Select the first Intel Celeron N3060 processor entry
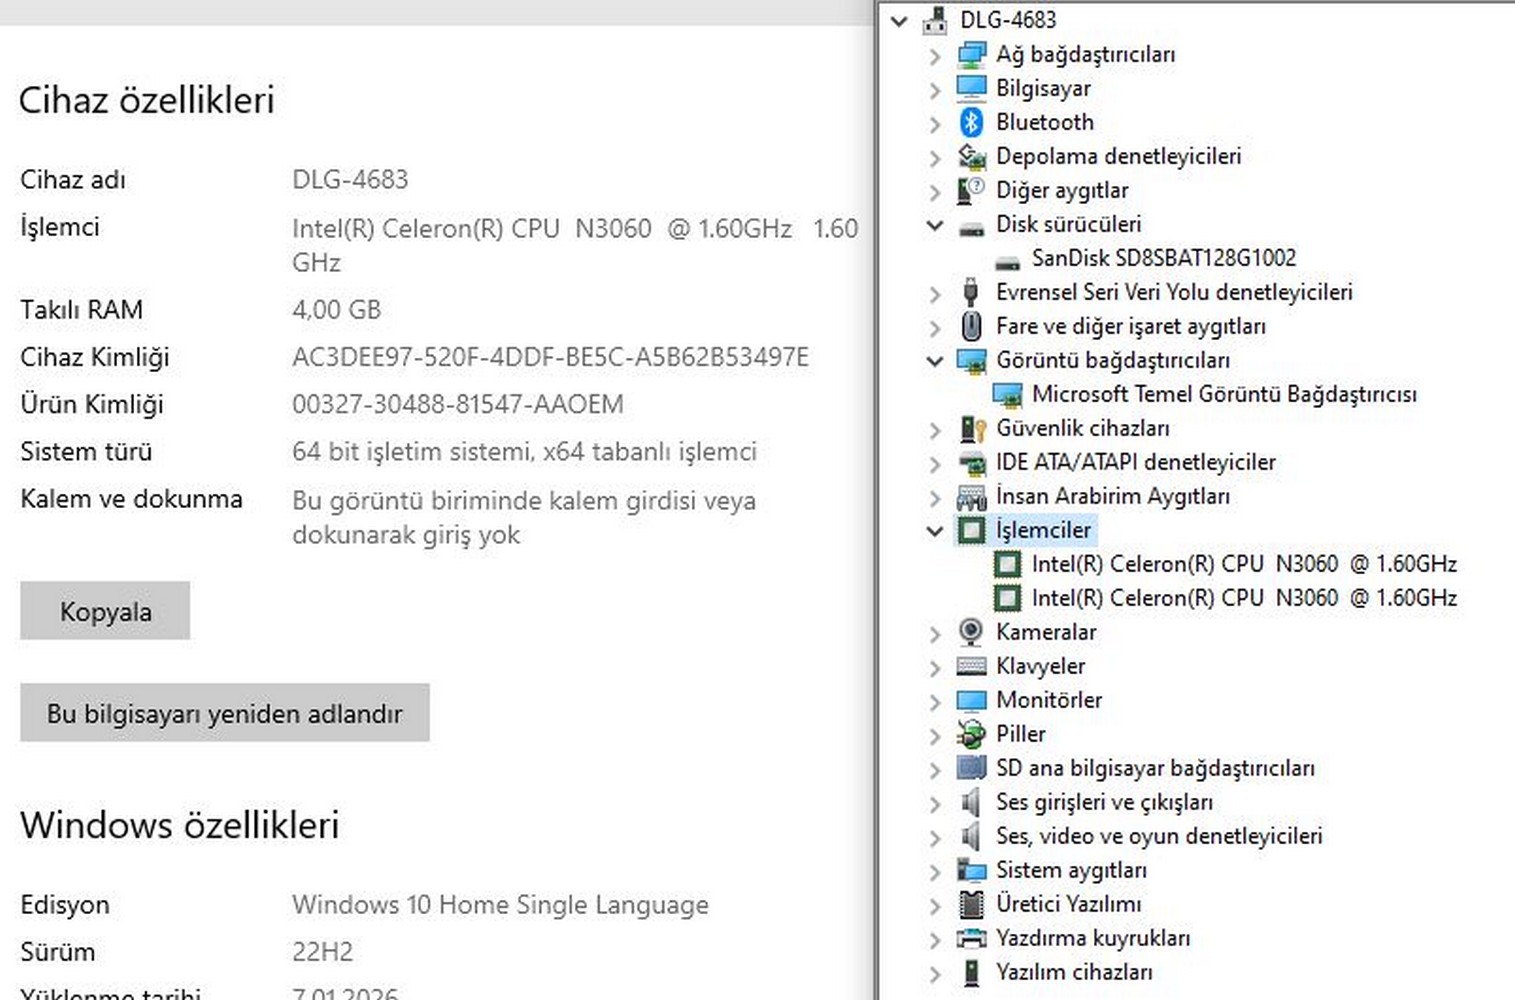The height and width of the screenshot is (1000, 1515). coord(1243,564)
